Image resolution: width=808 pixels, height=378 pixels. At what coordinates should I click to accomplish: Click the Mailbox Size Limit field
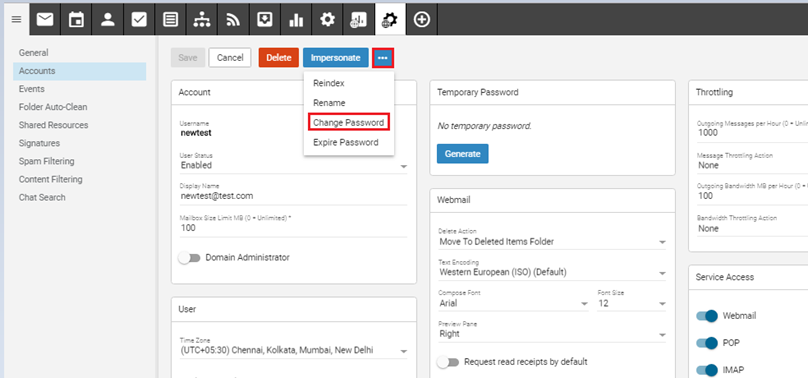tap(293, 228)
